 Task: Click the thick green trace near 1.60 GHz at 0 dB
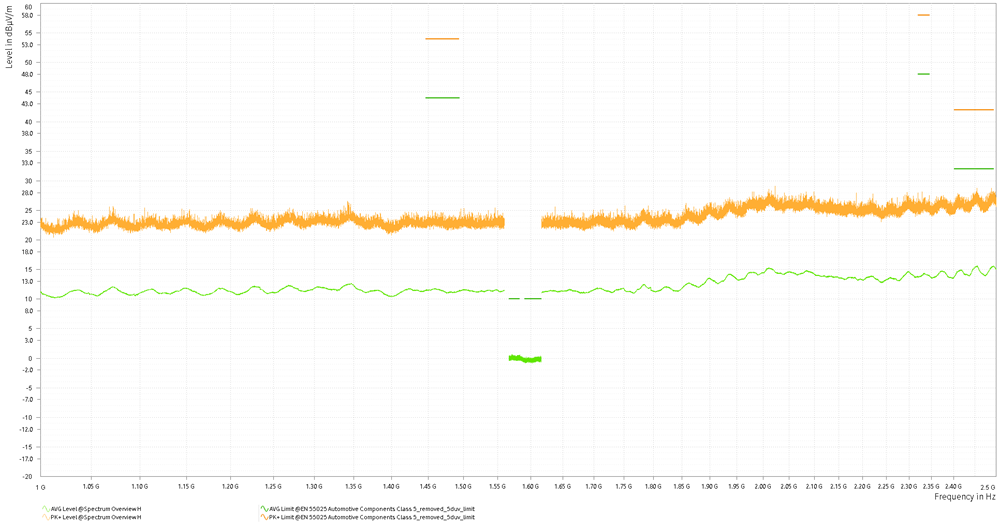pos(525,358)
